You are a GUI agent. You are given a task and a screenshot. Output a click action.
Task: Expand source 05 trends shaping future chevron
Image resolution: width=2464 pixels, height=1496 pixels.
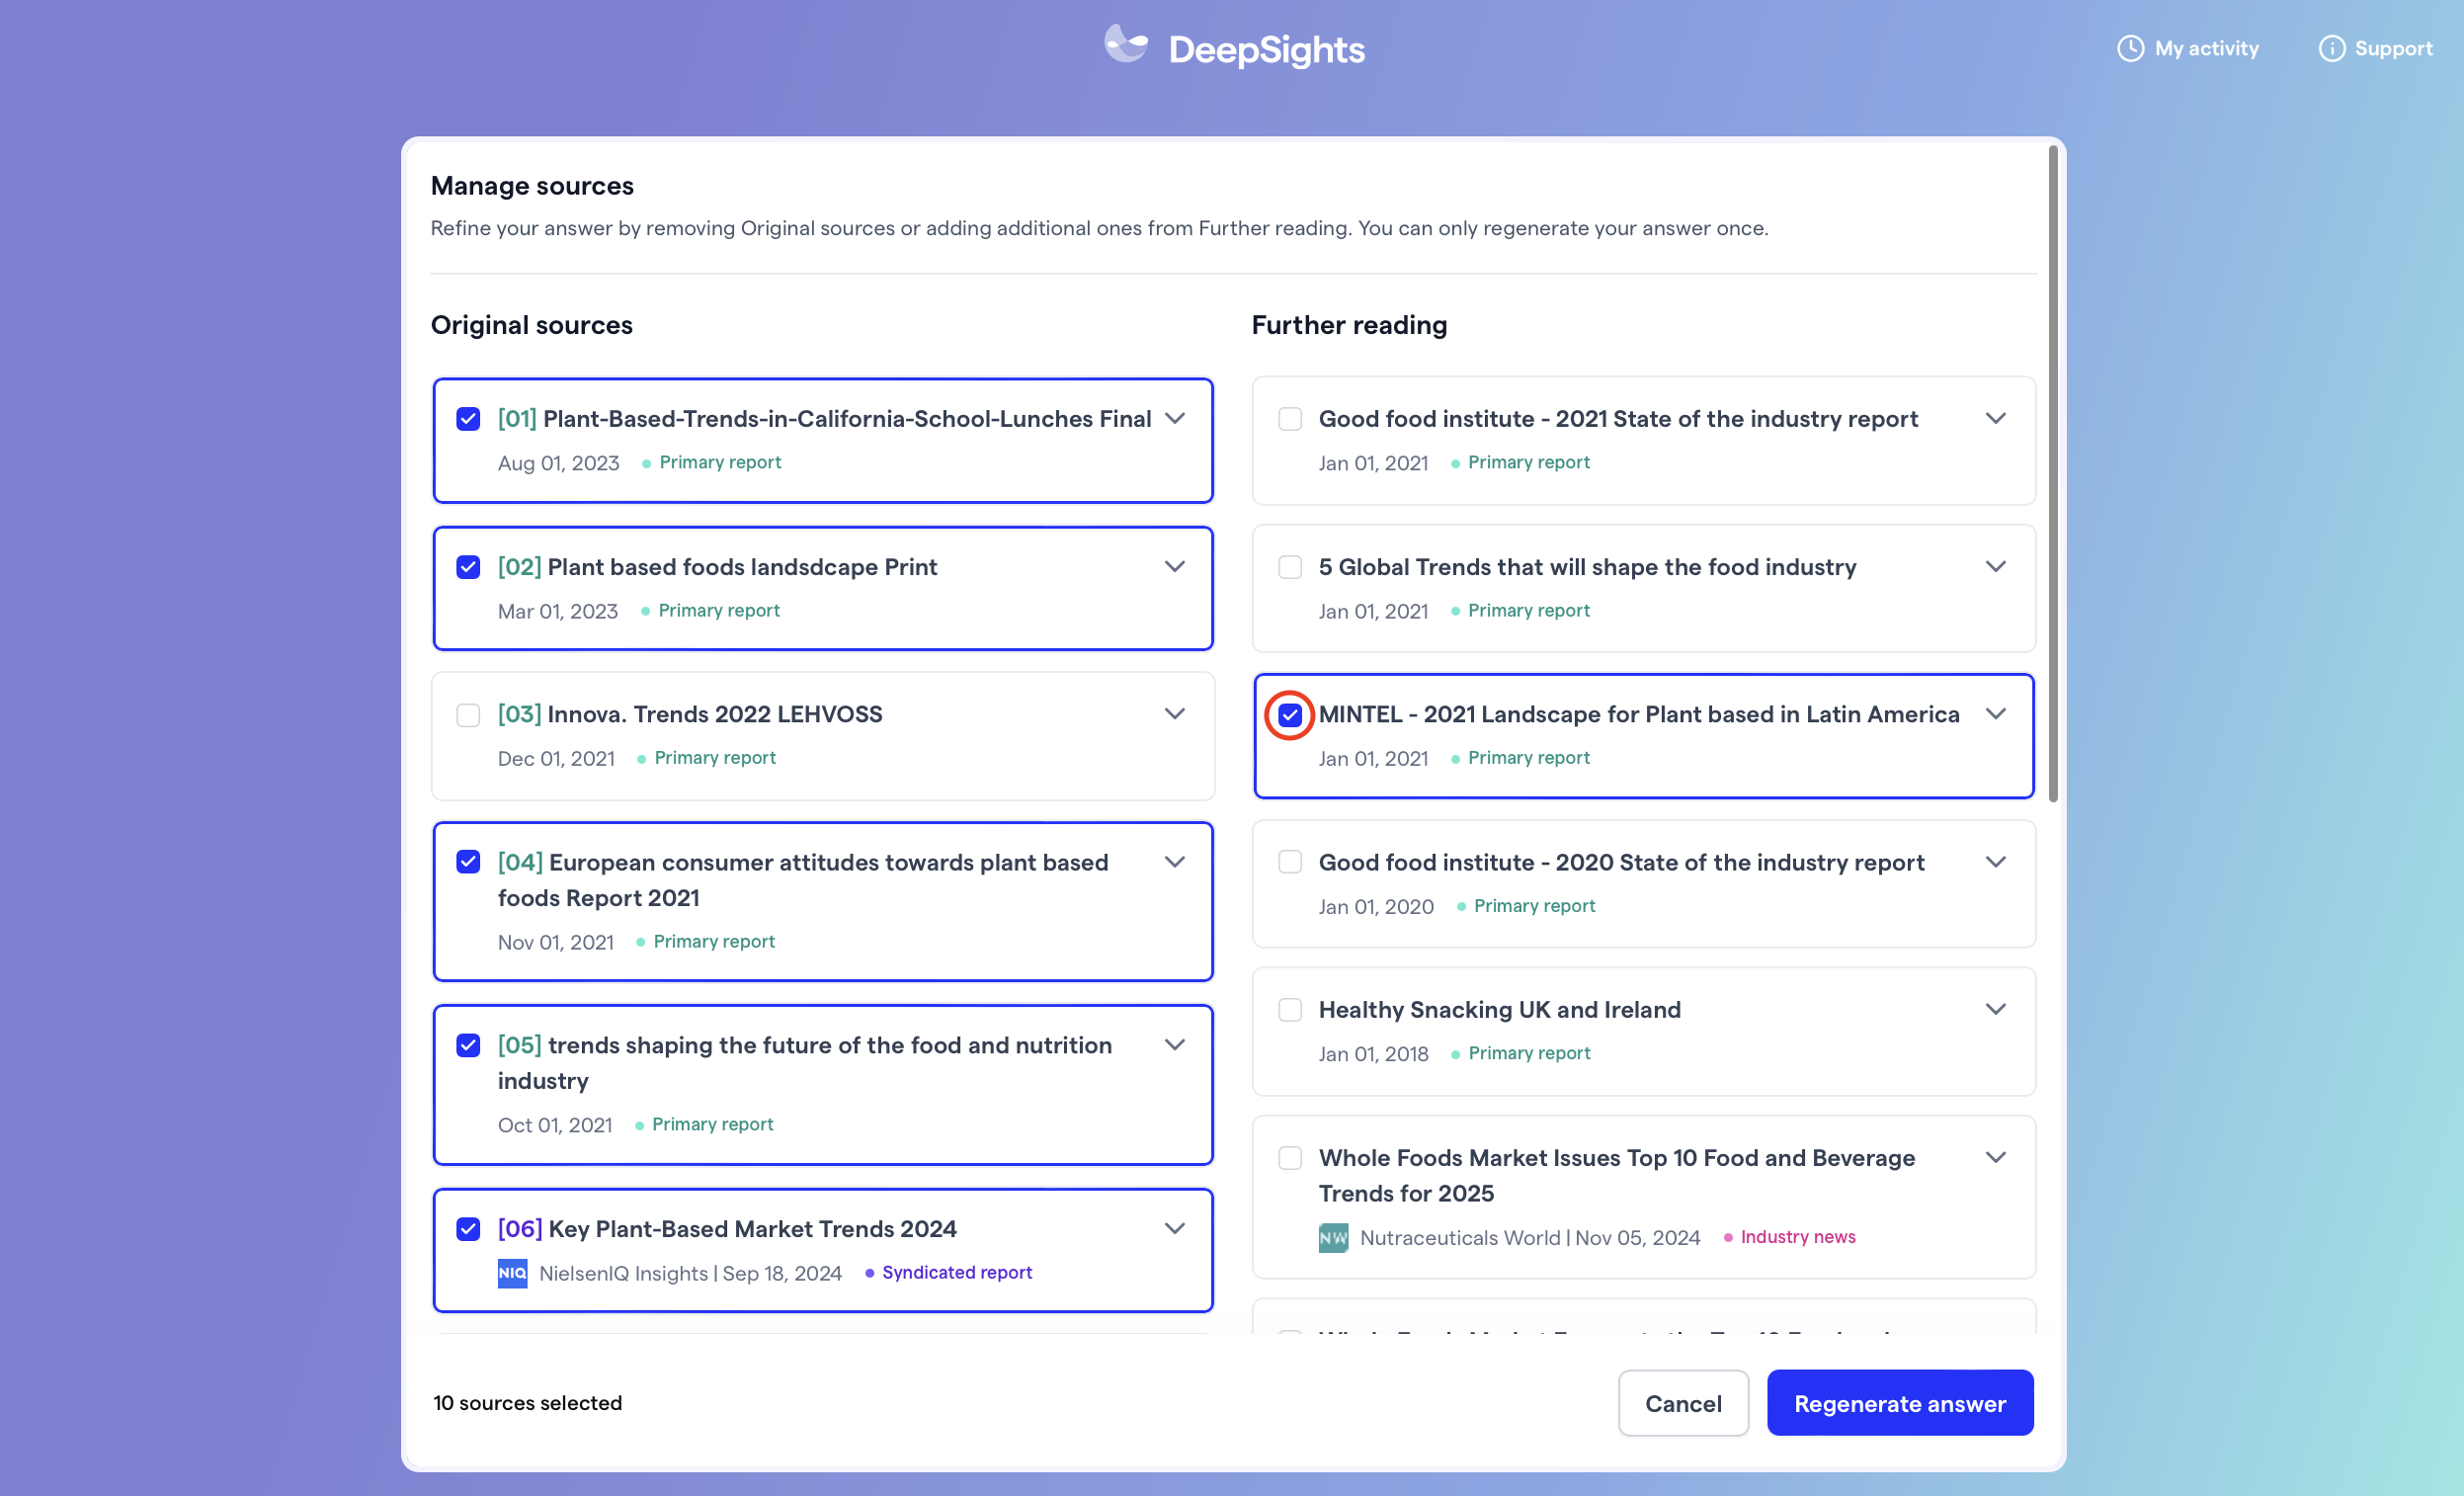pos(1175,1044)
